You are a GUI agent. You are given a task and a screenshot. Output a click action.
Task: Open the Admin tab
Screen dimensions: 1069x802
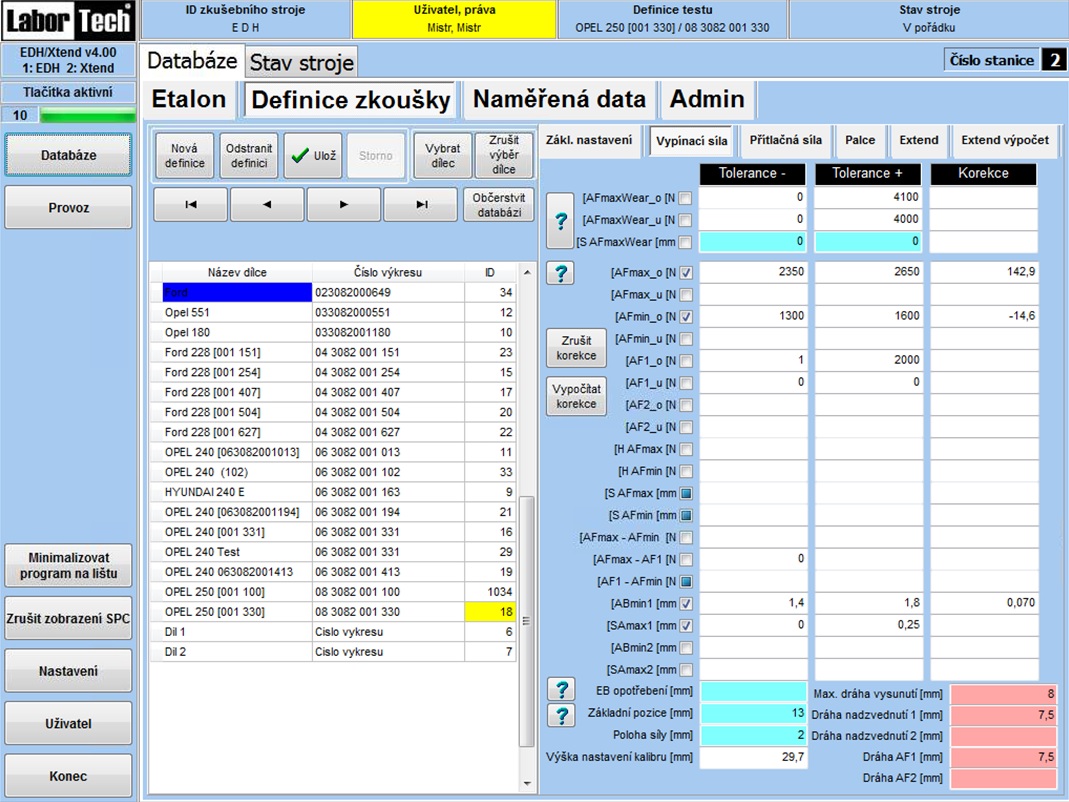pos(707,100)
